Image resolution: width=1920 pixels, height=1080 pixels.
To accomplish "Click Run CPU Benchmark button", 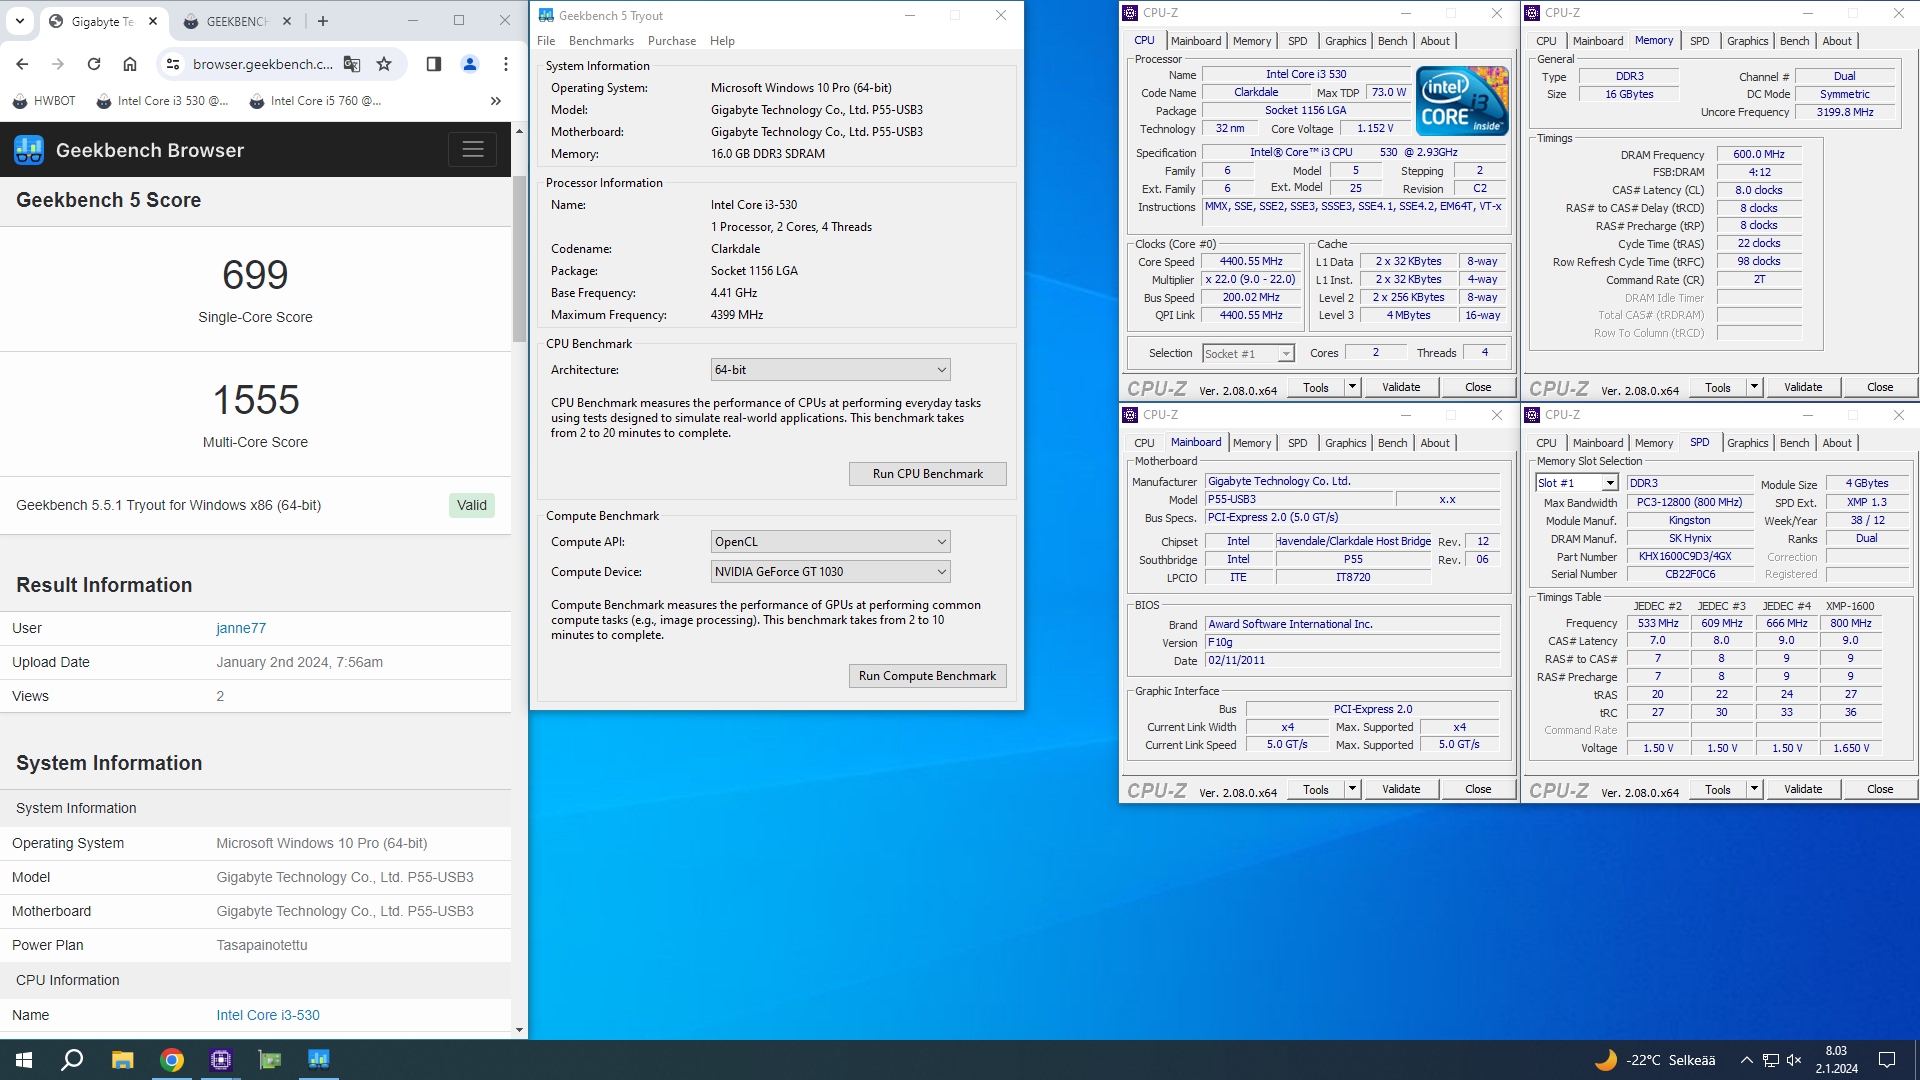I will coord(927,474).
